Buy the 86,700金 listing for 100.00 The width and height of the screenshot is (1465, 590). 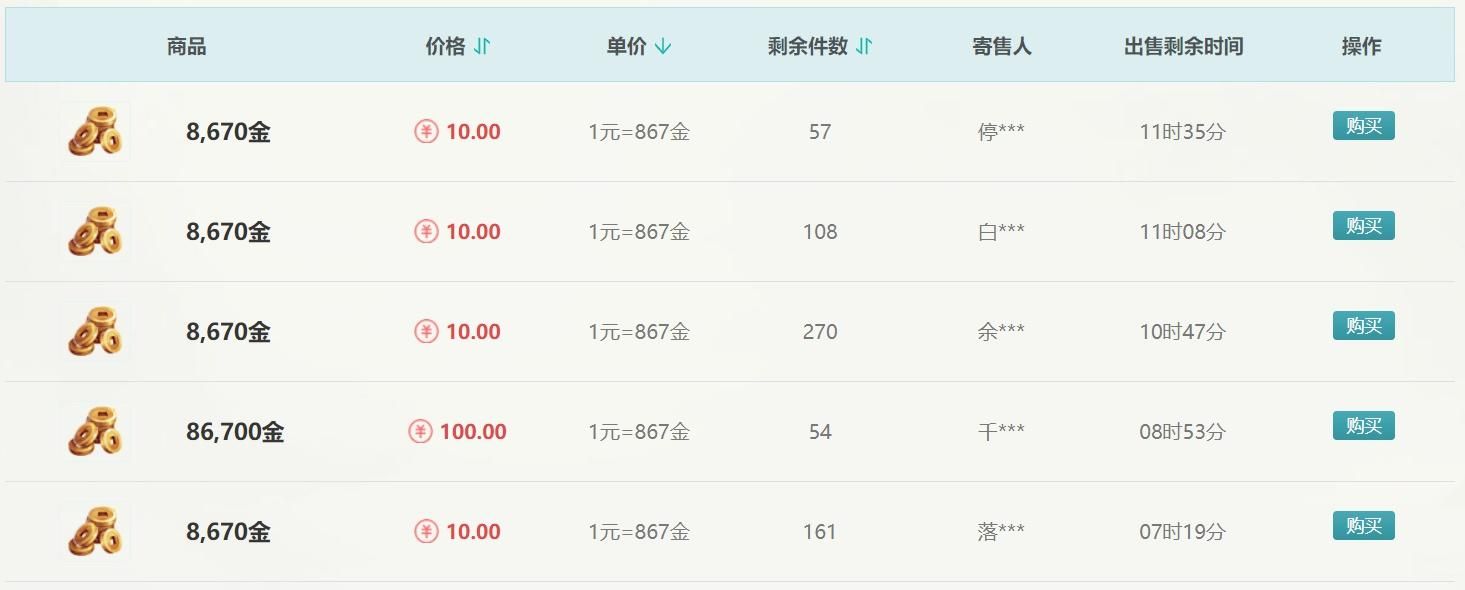1363,426
